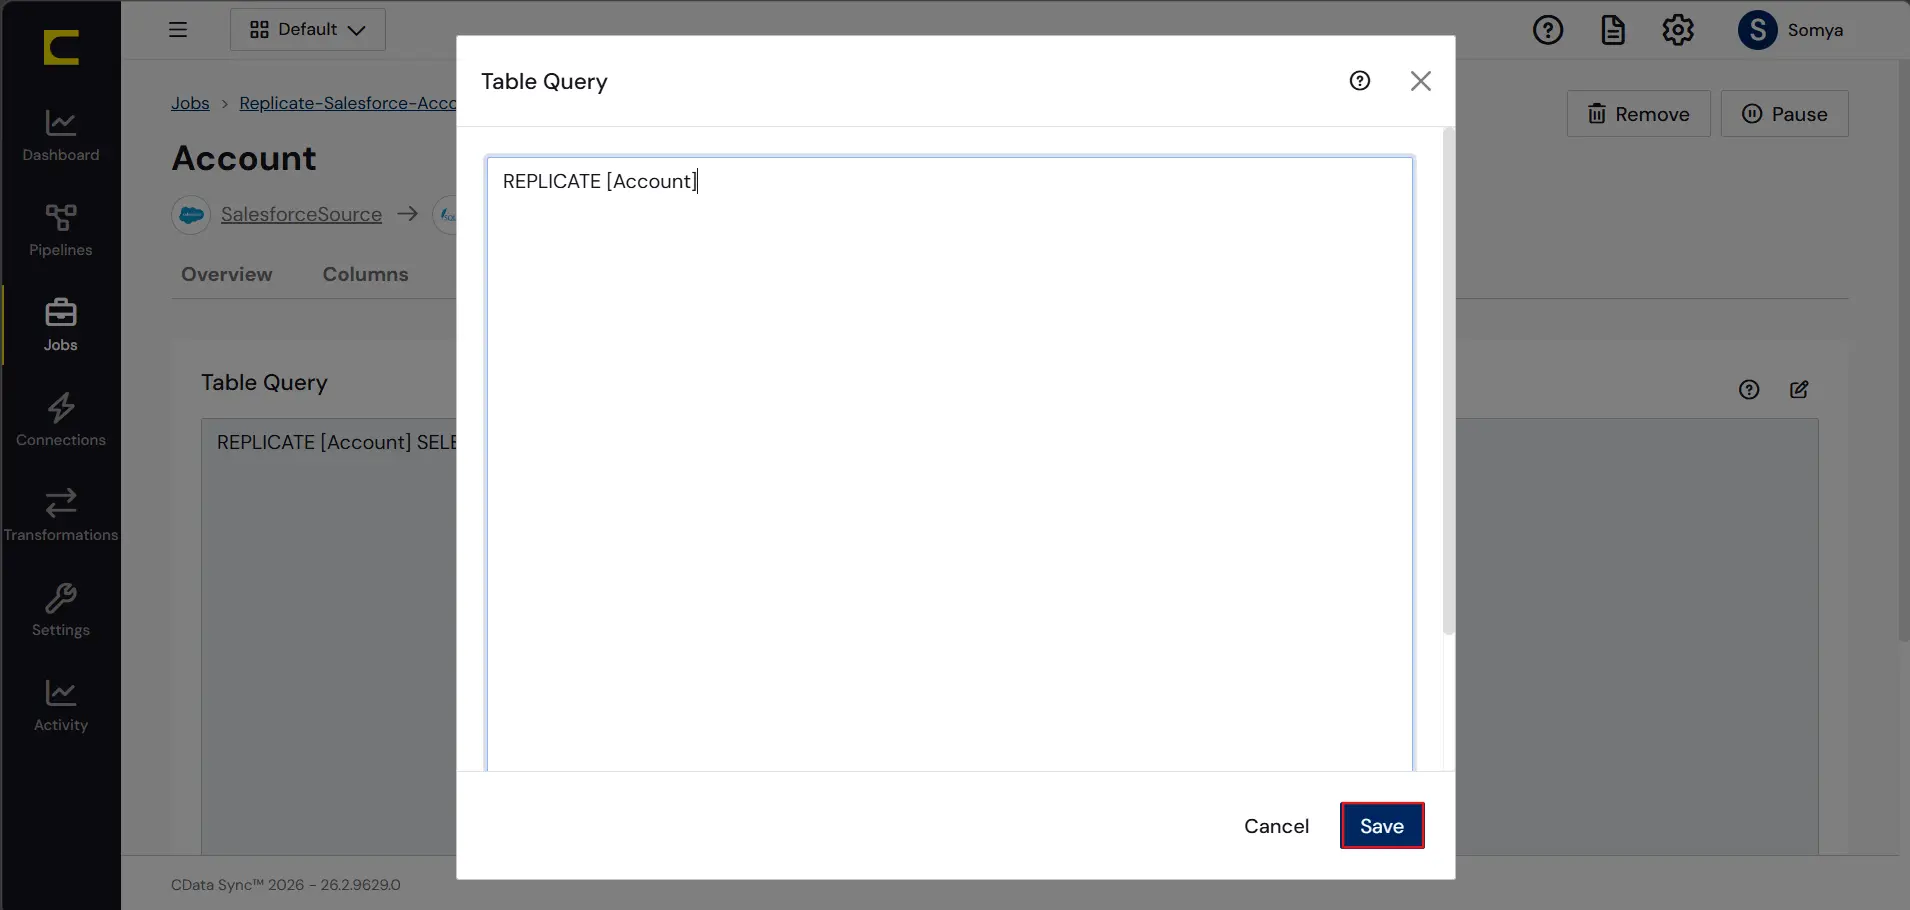
Task: Click the Remove button
Action: point(1639,114)
